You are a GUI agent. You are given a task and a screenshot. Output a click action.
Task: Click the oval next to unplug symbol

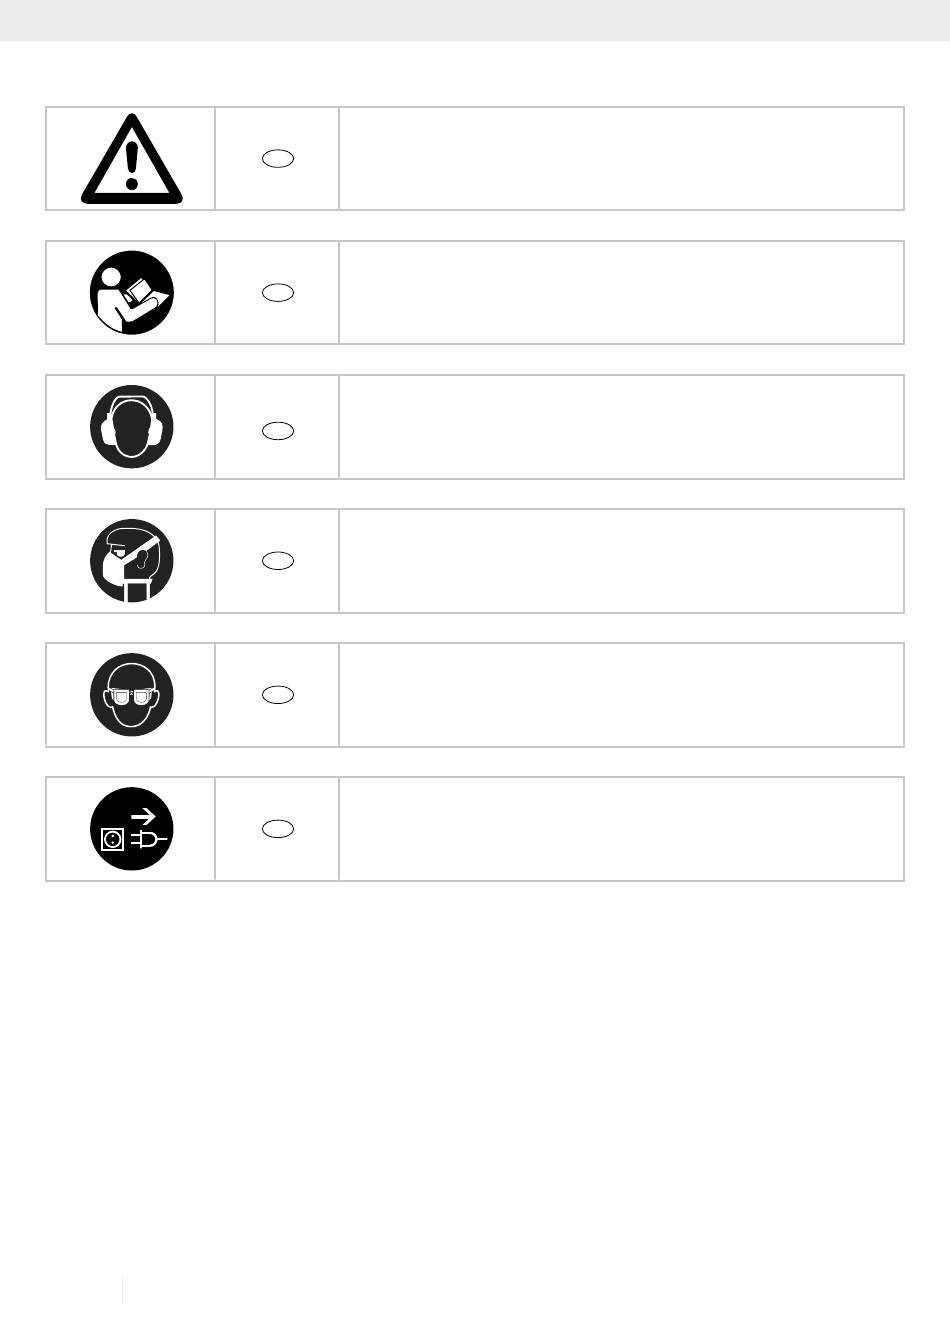pos(278,829)
